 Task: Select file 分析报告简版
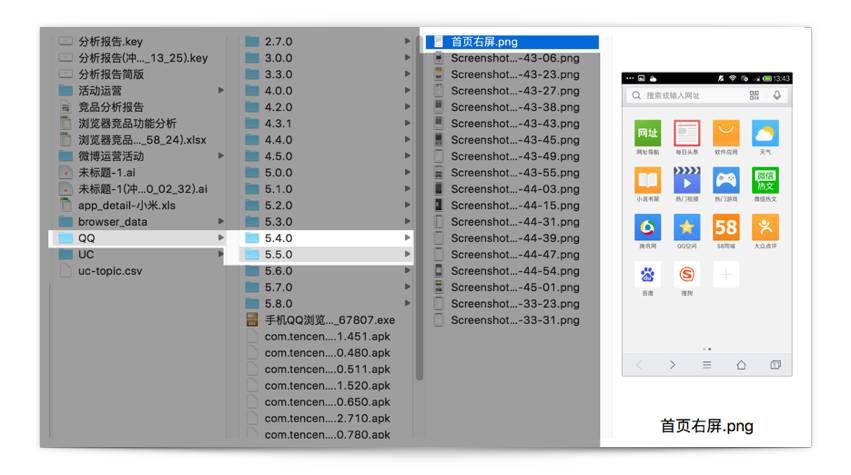click(111, 74)
